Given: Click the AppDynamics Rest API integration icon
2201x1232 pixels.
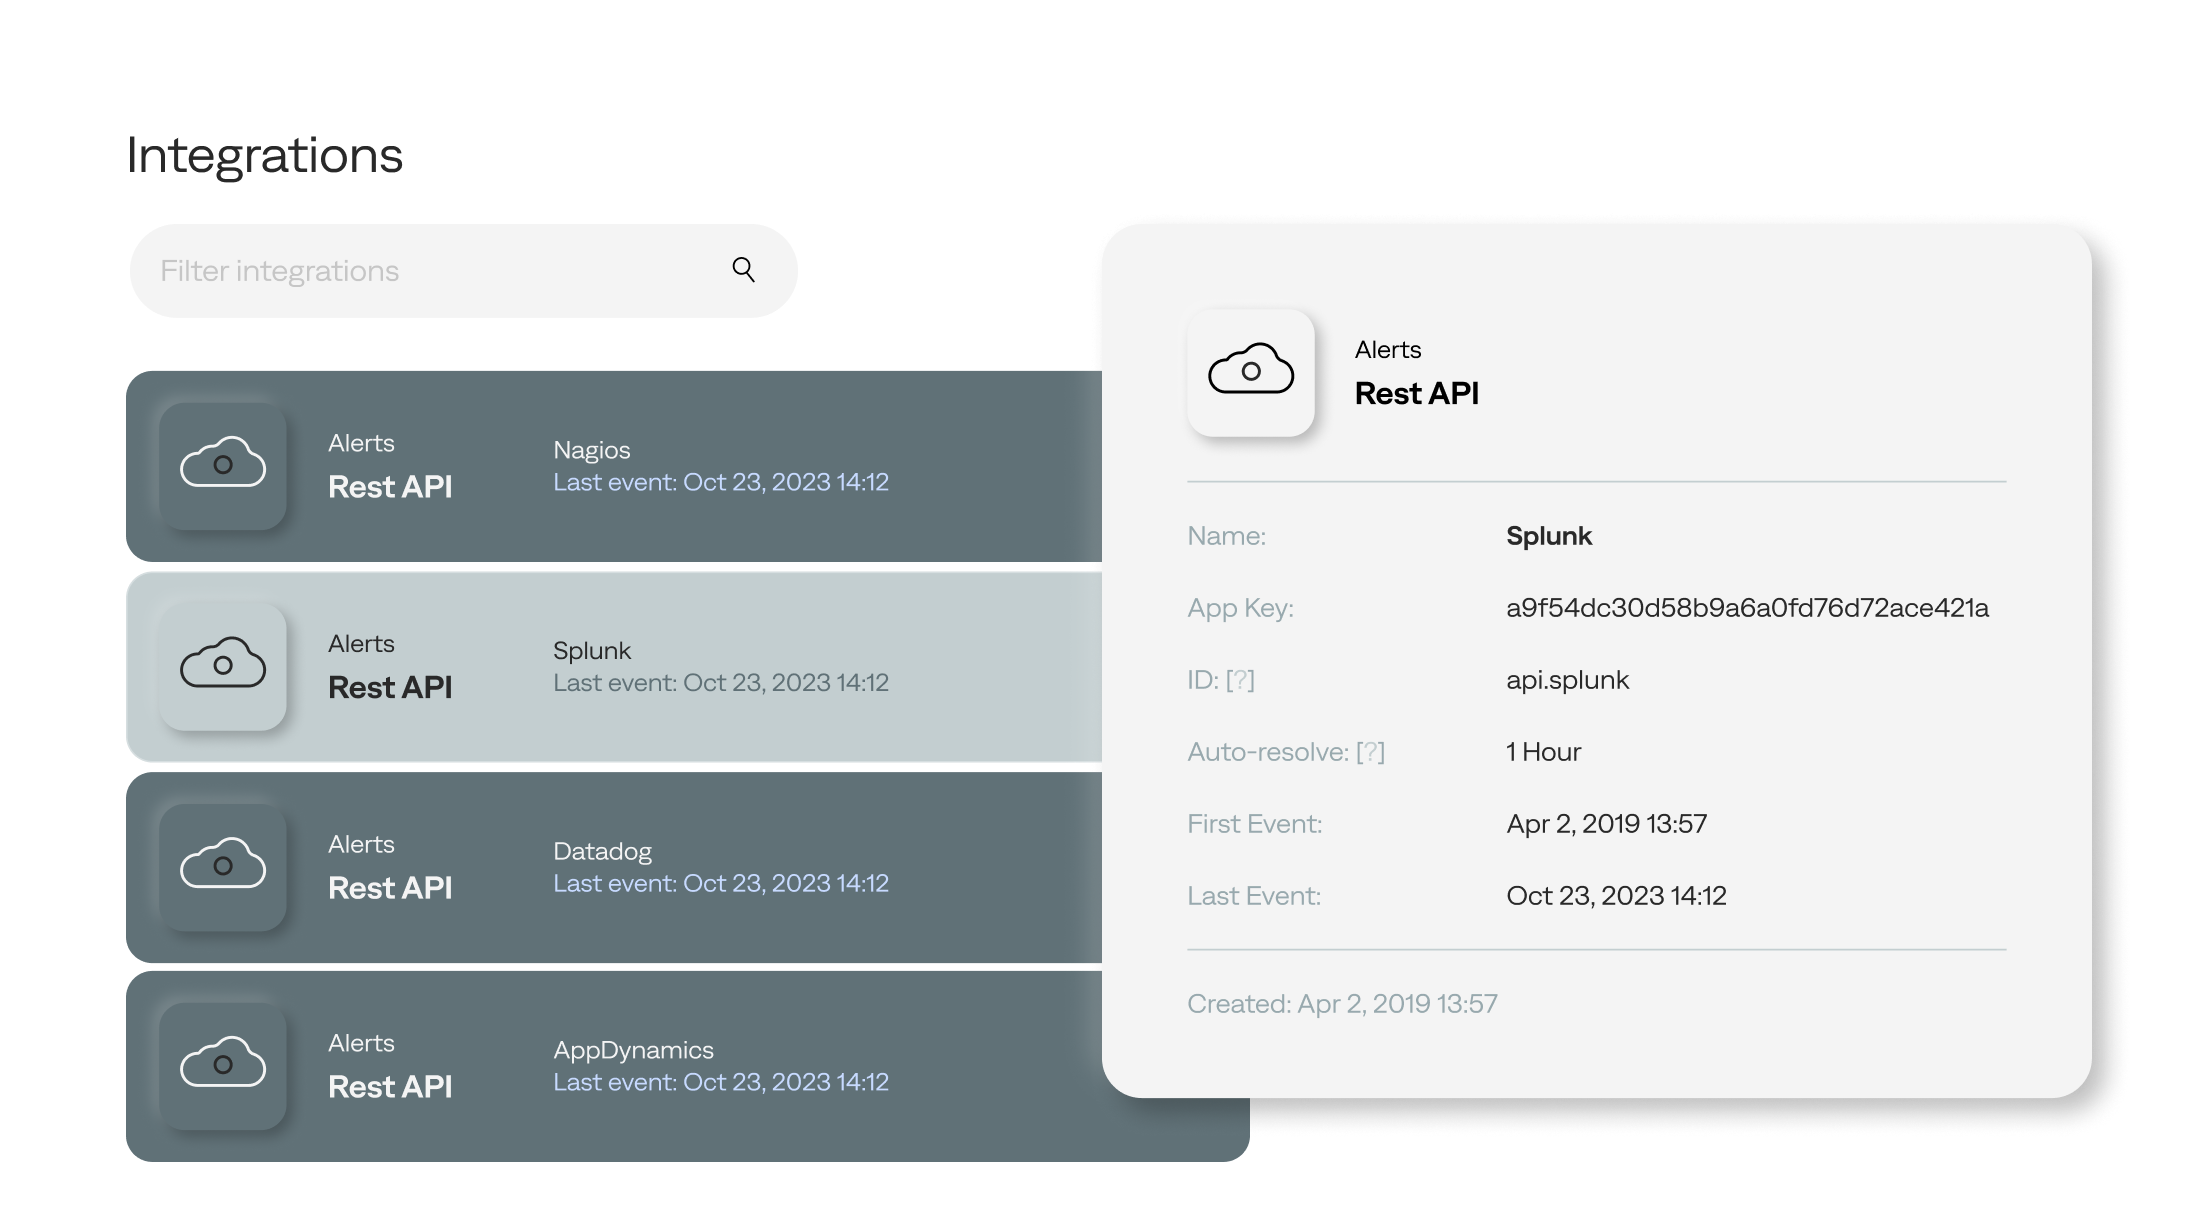Looking at the screenshot, I should click(x=224, y=1063).
